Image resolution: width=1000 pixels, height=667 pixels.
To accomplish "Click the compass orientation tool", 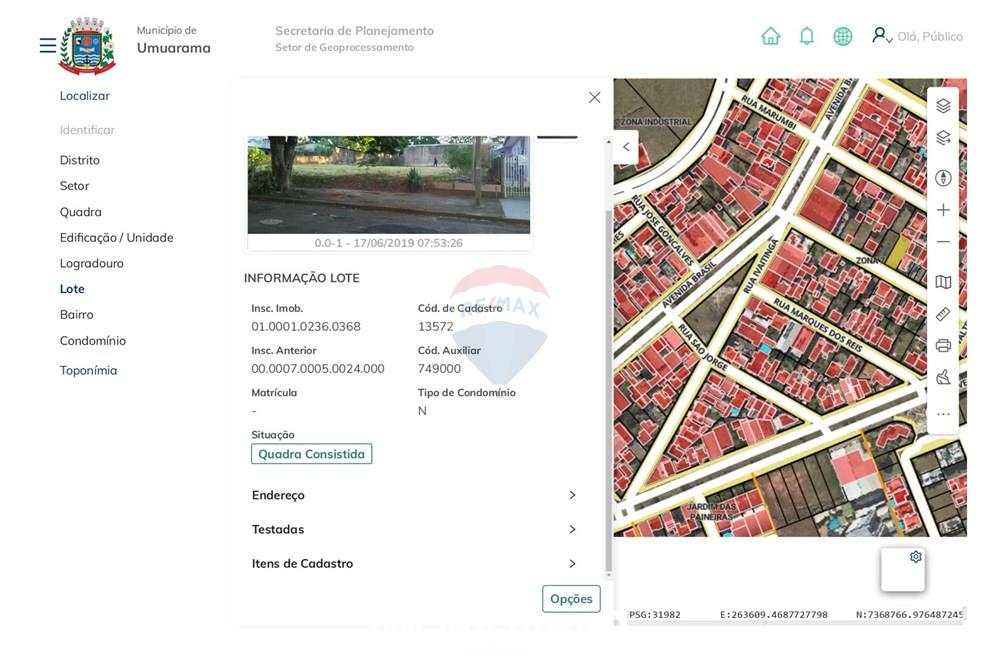I will tap(942, 178).
